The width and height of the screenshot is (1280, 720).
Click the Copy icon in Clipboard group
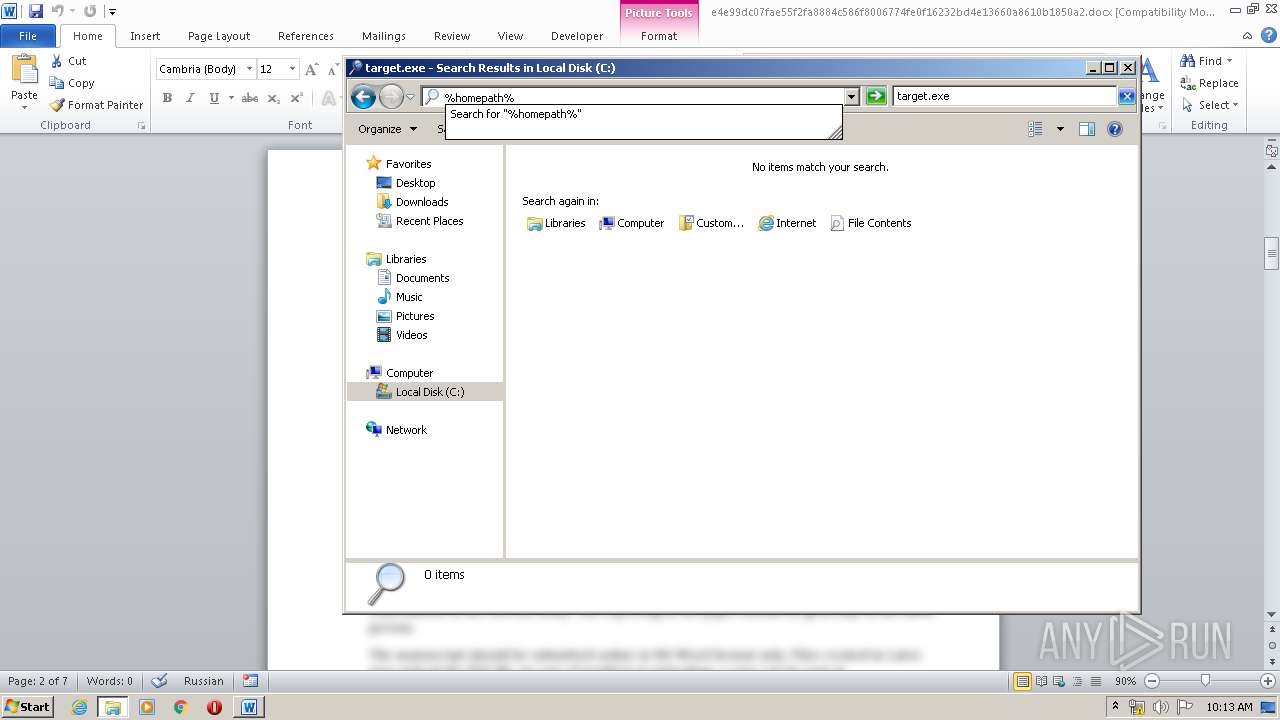click(57, 83)
